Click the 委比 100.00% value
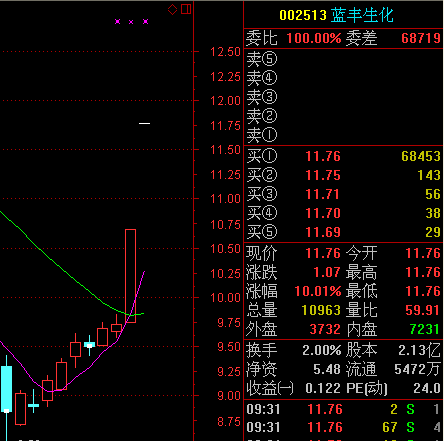This screenshot has width=444, height=441. 314,38
